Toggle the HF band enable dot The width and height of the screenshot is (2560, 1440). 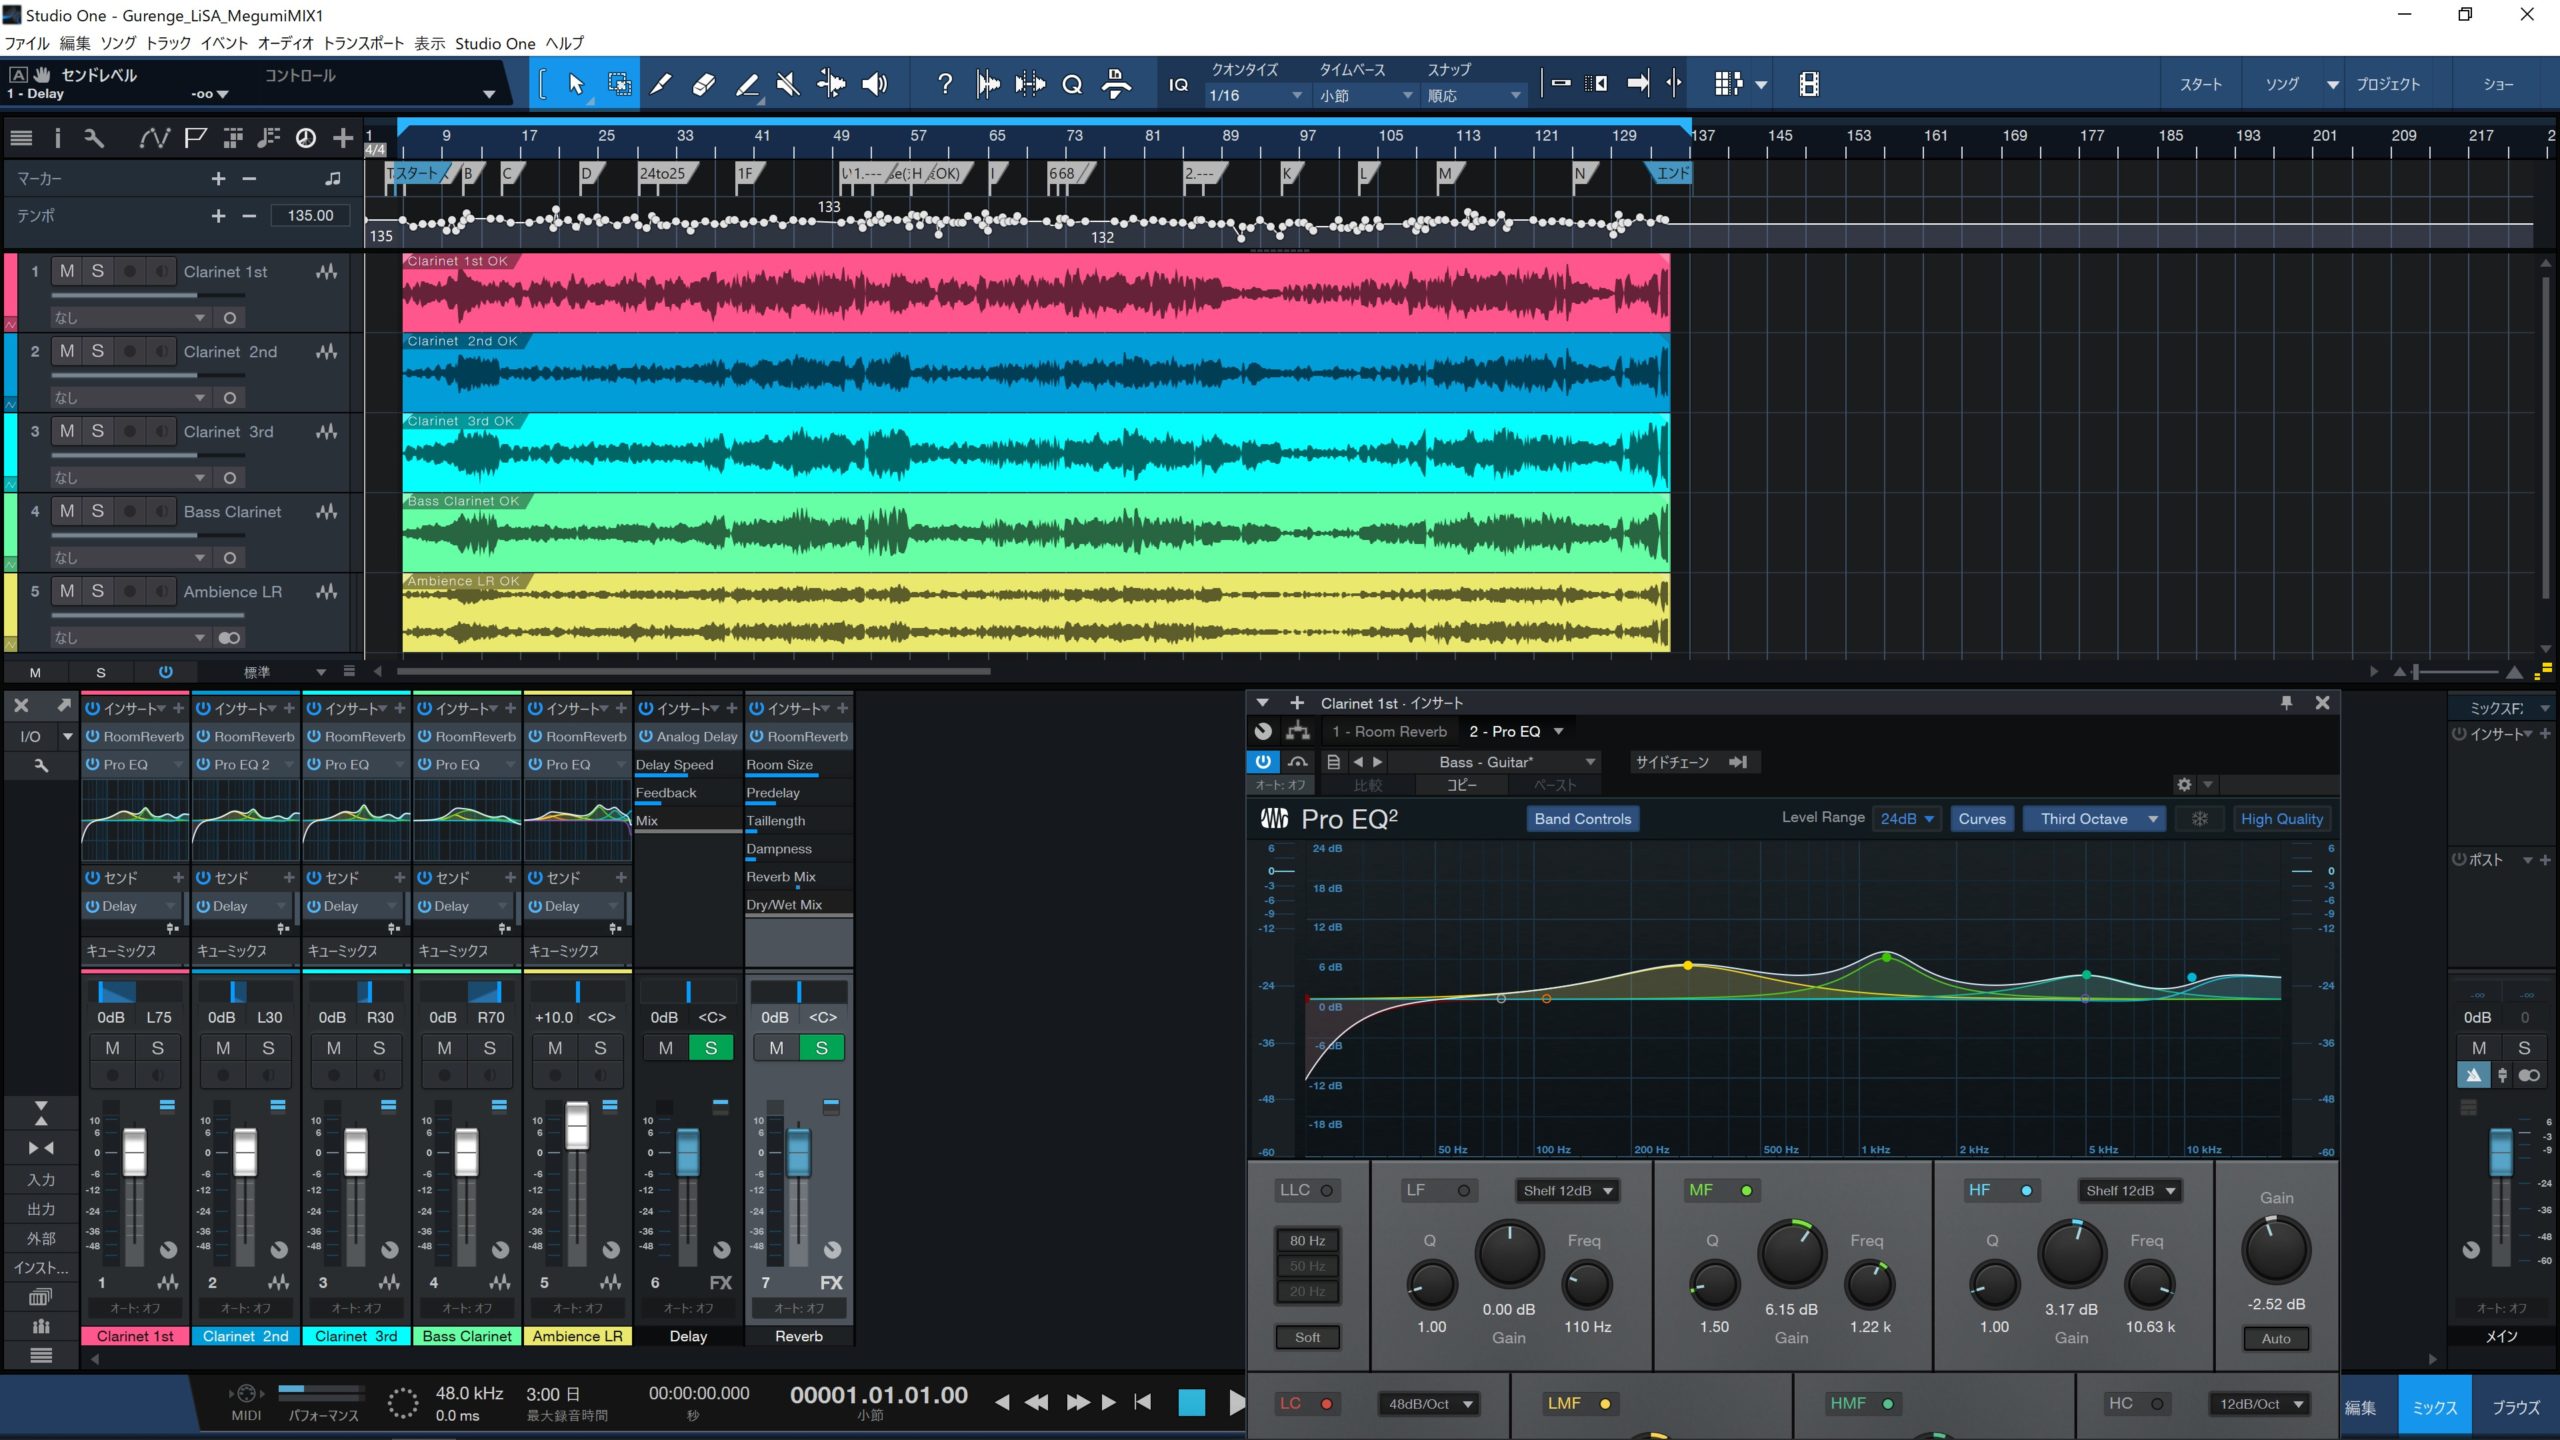(2026, 1191)
